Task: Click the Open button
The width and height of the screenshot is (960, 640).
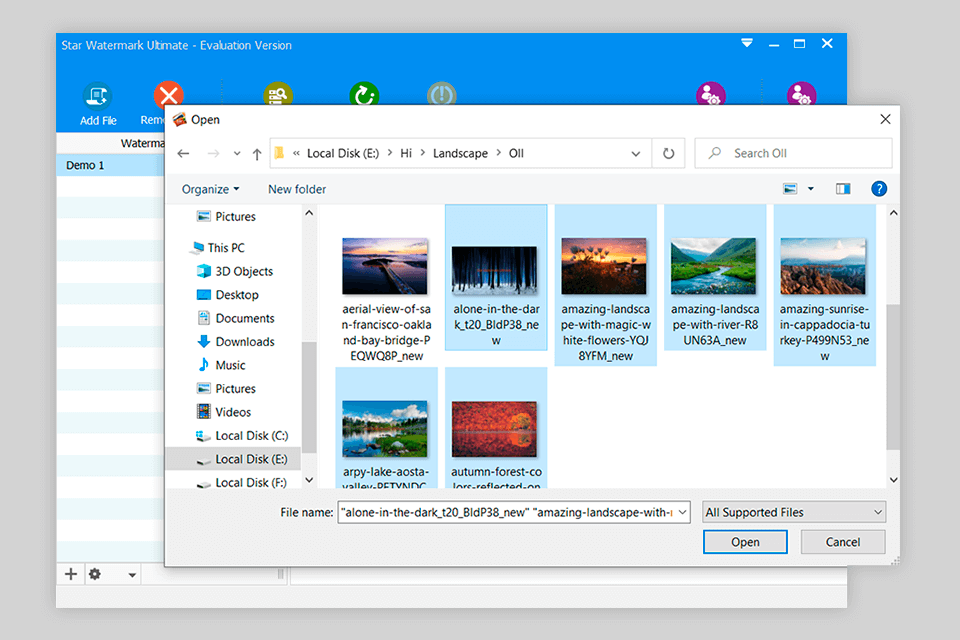Action: point(745,542)
